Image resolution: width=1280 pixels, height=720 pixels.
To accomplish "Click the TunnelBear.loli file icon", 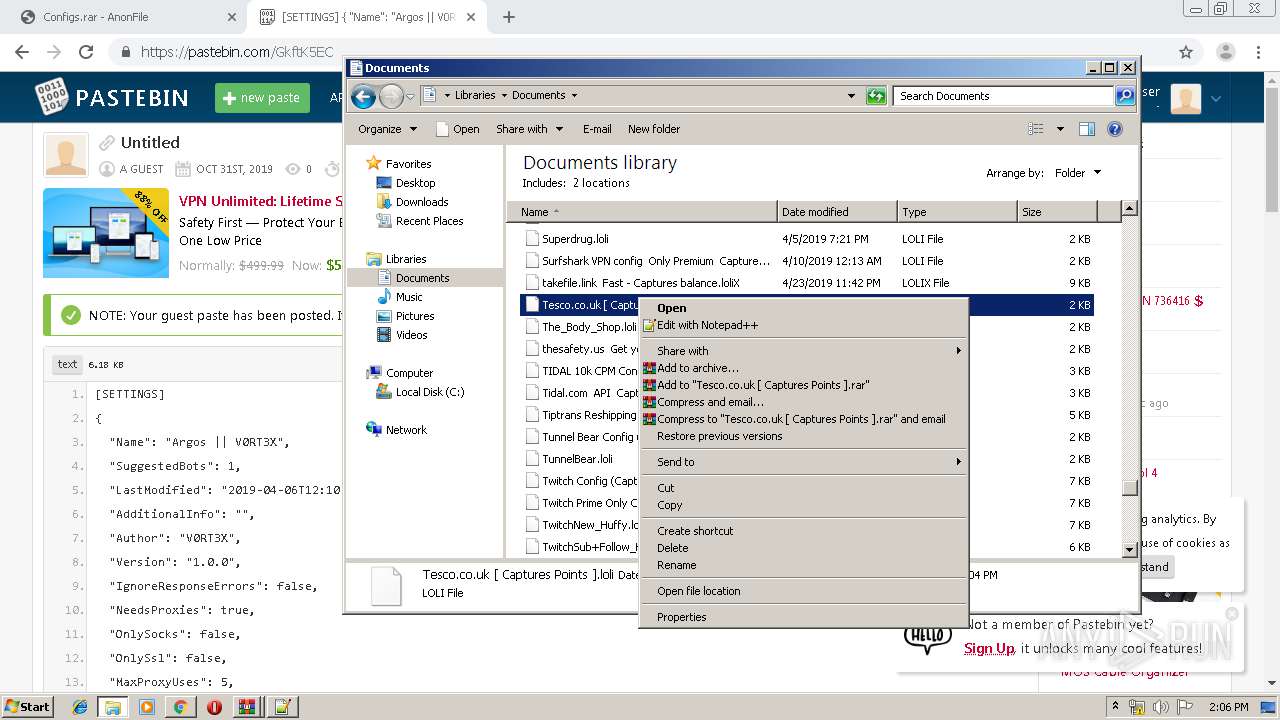I will pyautogui.click(x=533, y=459).
